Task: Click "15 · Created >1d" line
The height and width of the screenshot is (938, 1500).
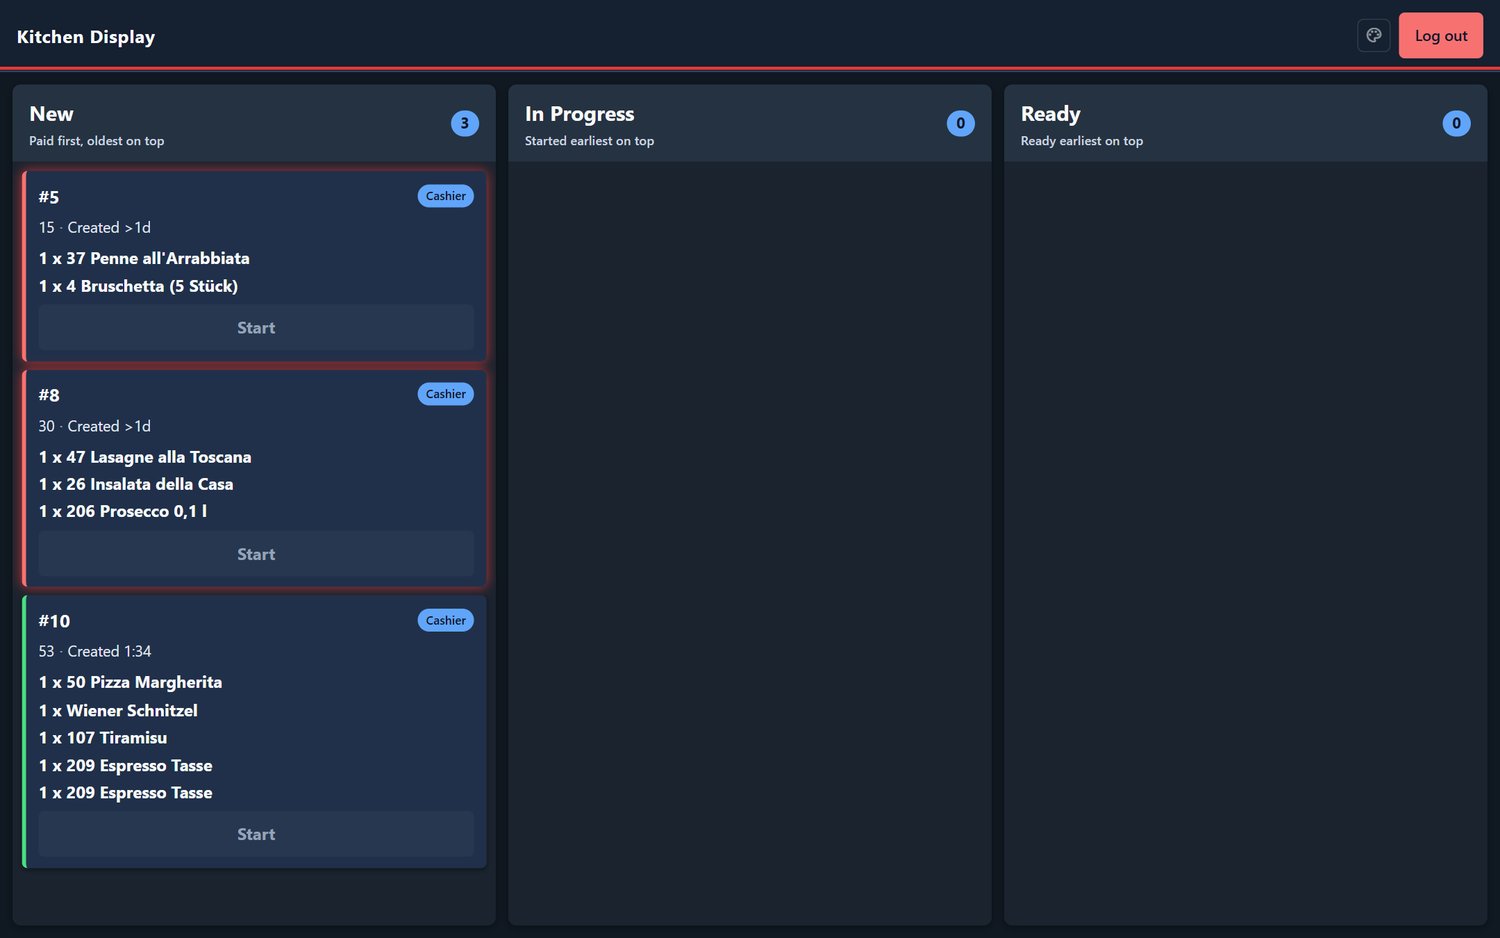Action: pyautogui.click(x=95, y=228)
